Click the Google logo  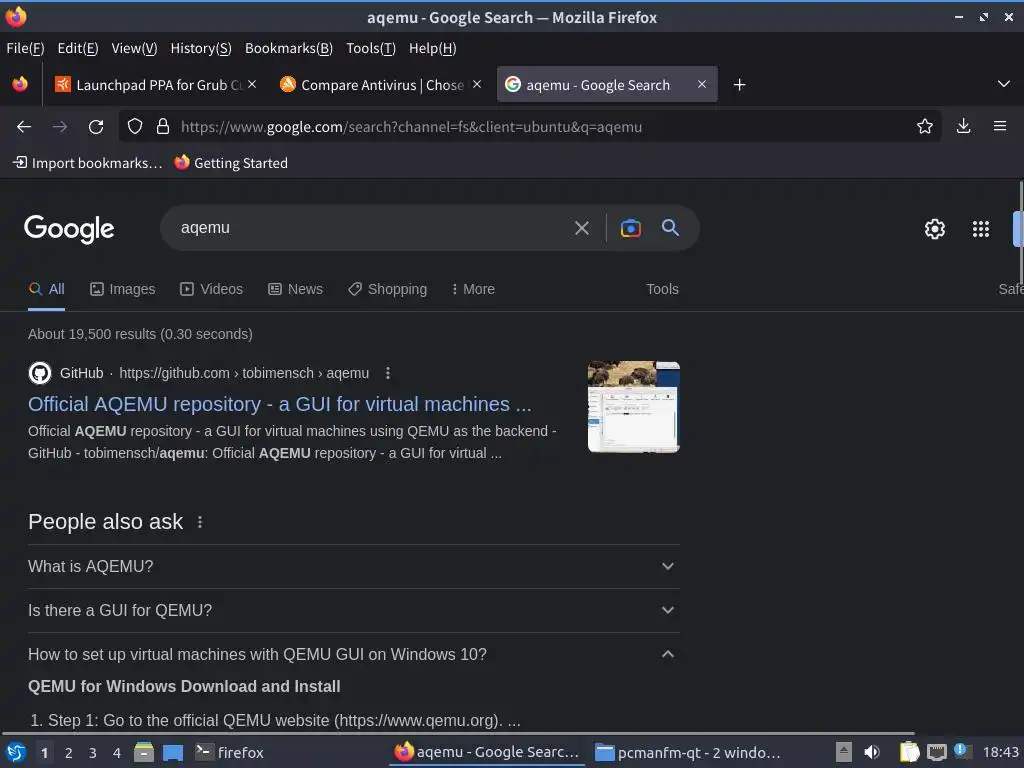point(69,229)
